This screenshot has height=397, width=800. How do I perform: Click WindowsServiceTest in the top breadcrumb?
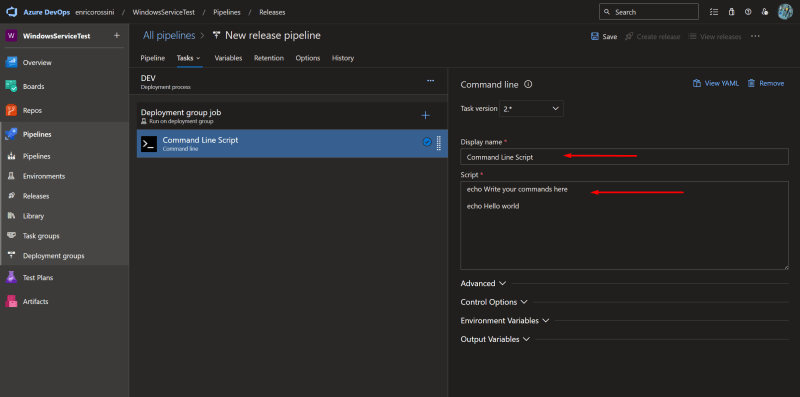tap(163, 12)
